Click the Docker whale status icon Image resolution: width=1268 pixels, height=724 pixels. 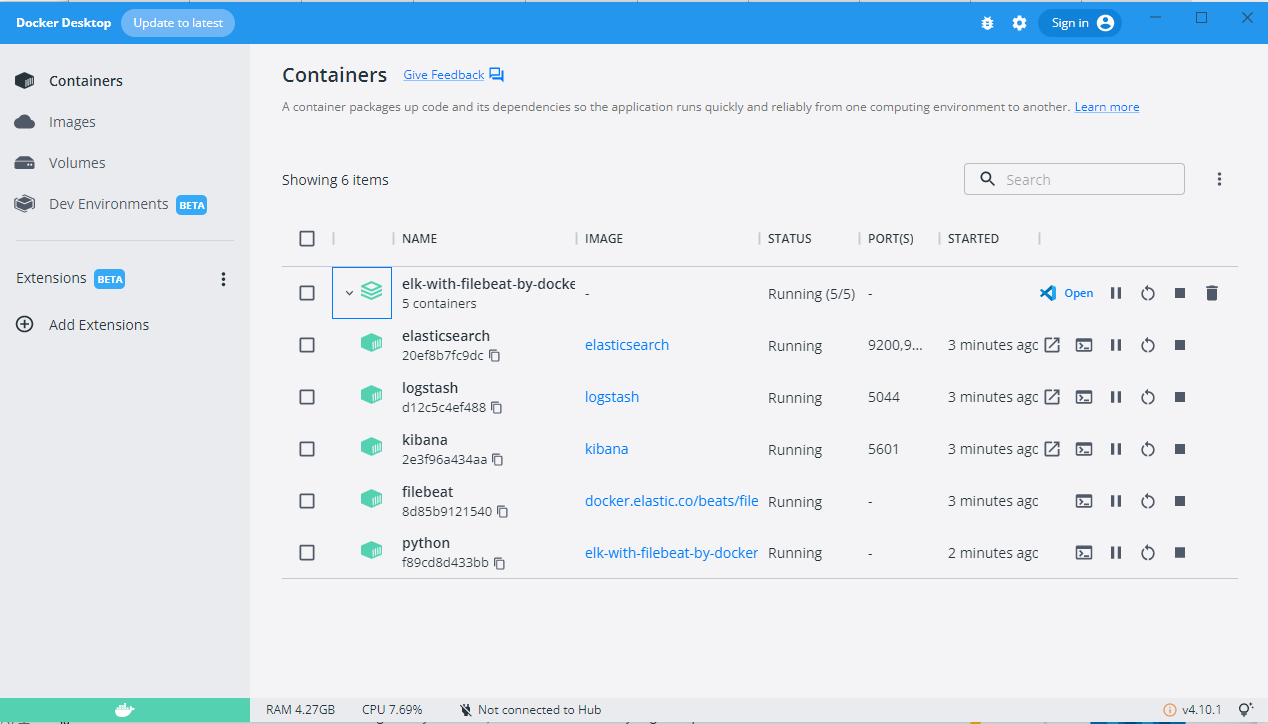coord(124,710)
